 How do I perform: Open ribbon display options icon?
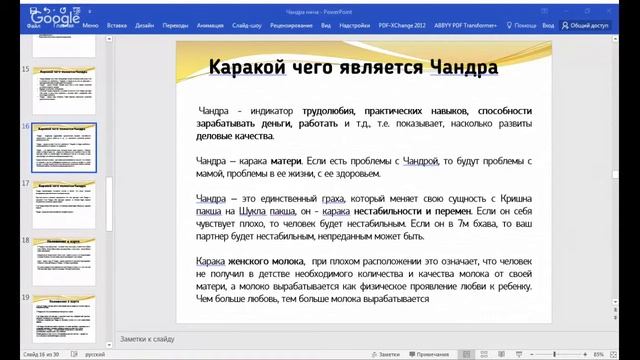[544, 11]
